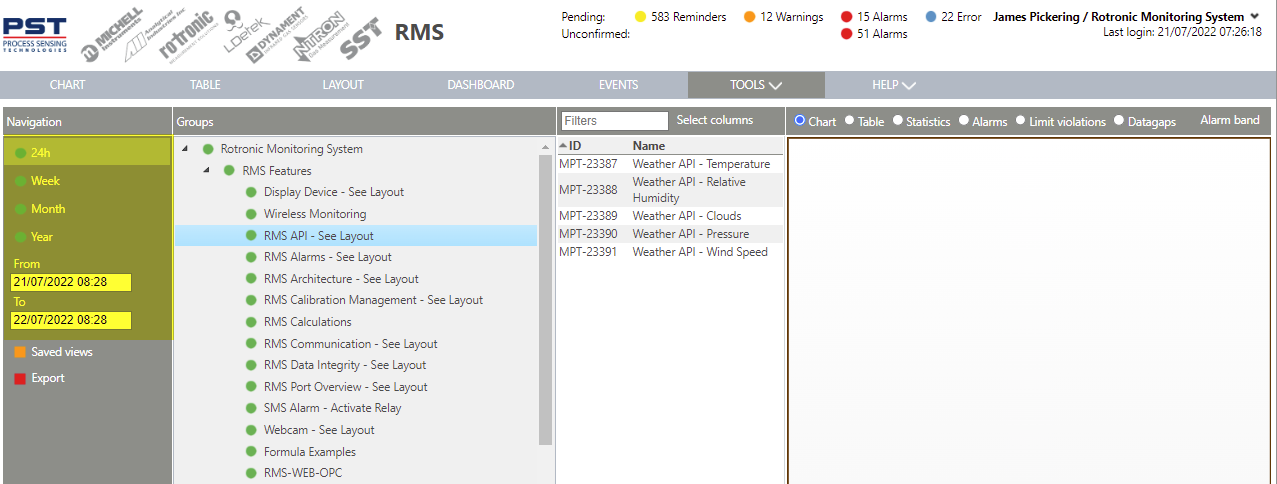Screen dimensions: 1277x484
Task: Open the DASHBOARD tab
Action: click(481, 85)
